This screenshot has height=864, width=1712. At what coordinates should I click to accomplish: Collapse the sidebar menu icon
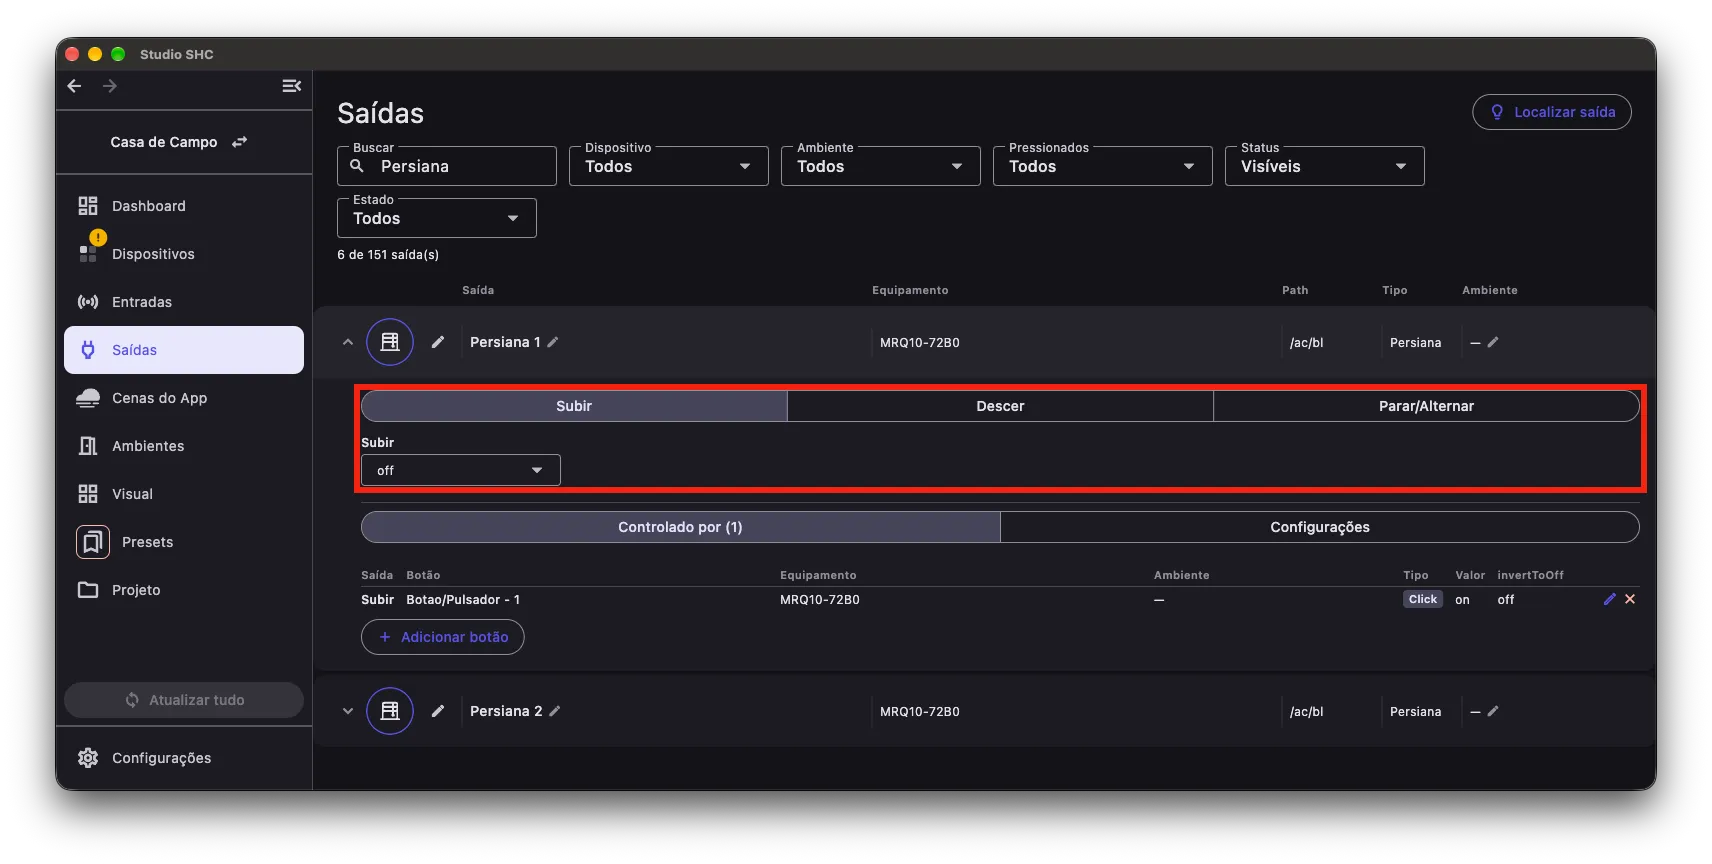point(291,86)
